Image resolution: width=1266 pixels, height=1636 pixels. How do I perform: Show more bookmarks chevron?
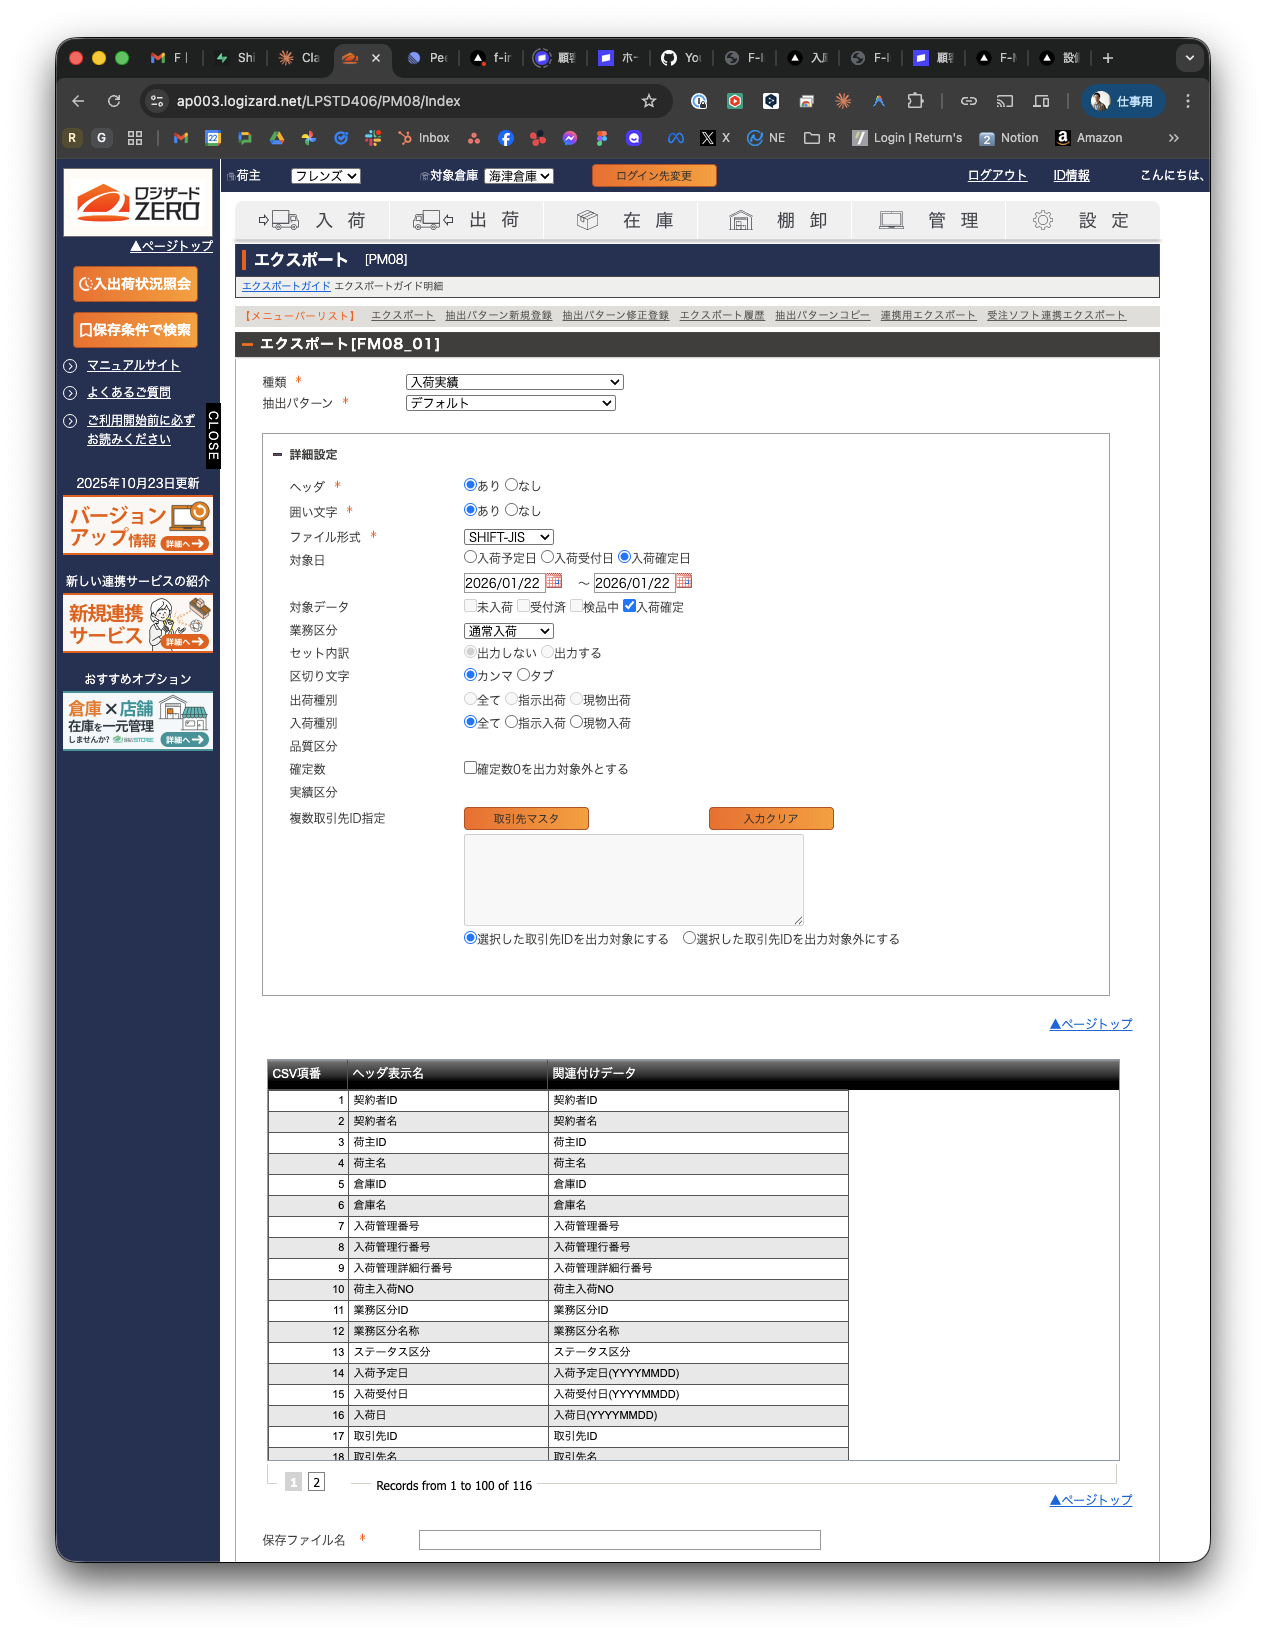click(1174, 138)
